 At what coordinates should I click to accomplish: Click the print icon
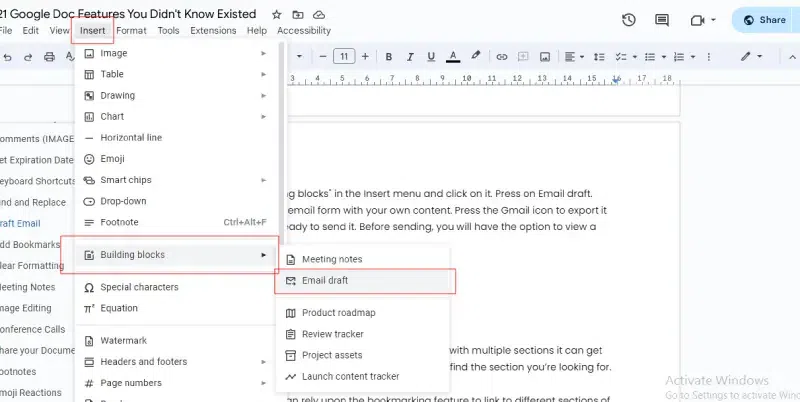[x=49, y=57]
